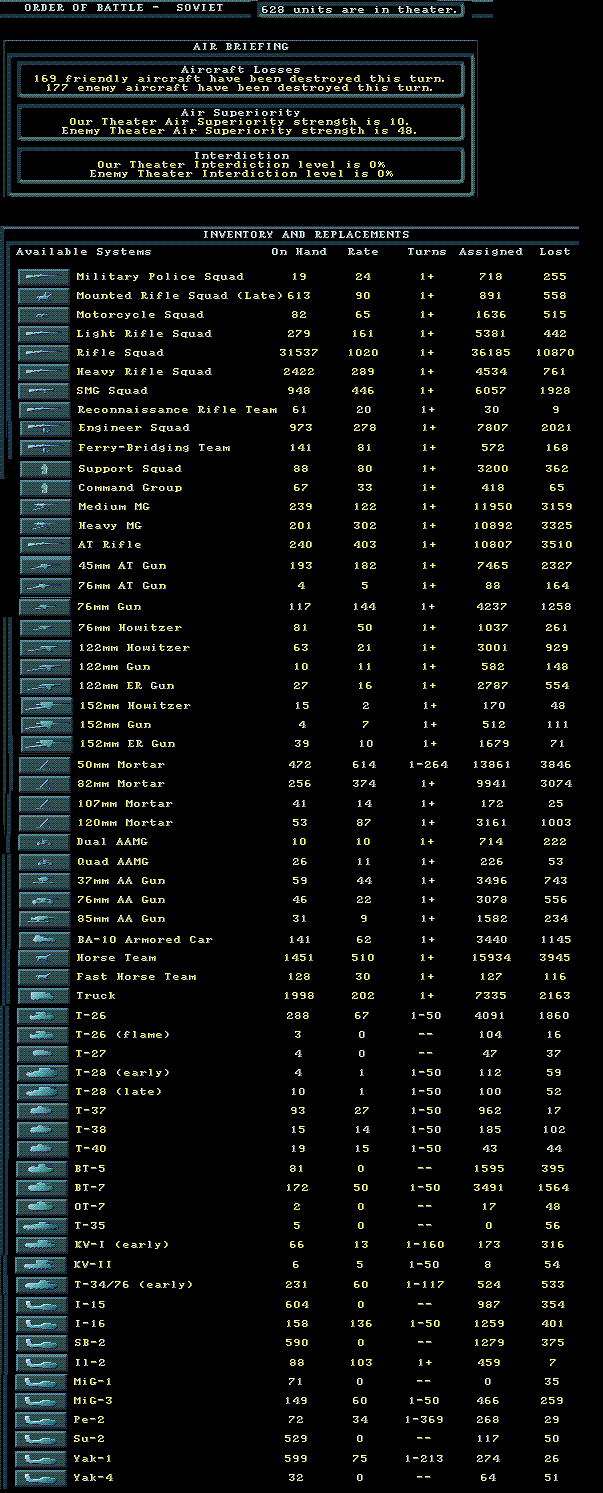Viewport: 603px width, 1493px height.
Task: Select the Il-2 aircraft icon
Action: 44,1363
